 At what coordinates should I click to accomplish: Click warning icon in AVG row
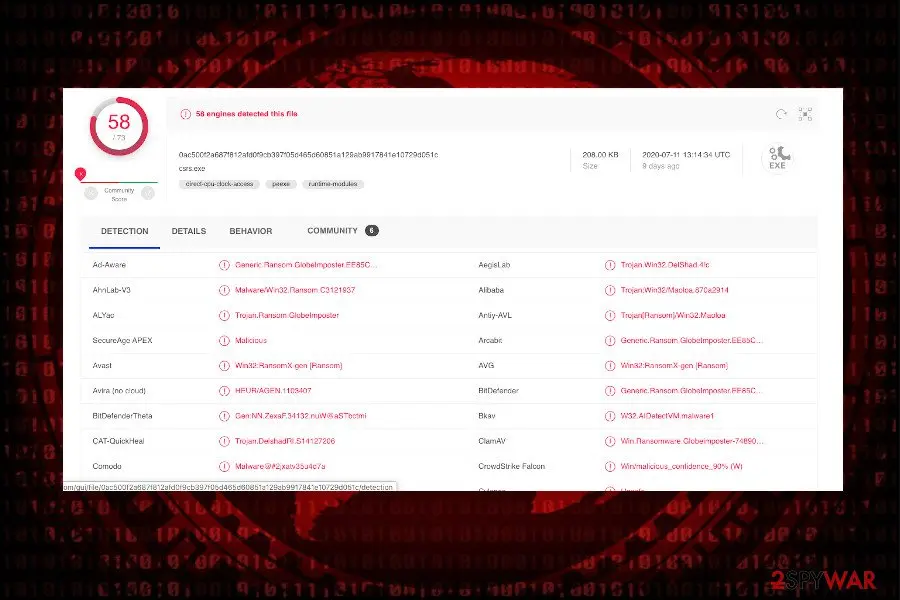(x=610, y=366)
